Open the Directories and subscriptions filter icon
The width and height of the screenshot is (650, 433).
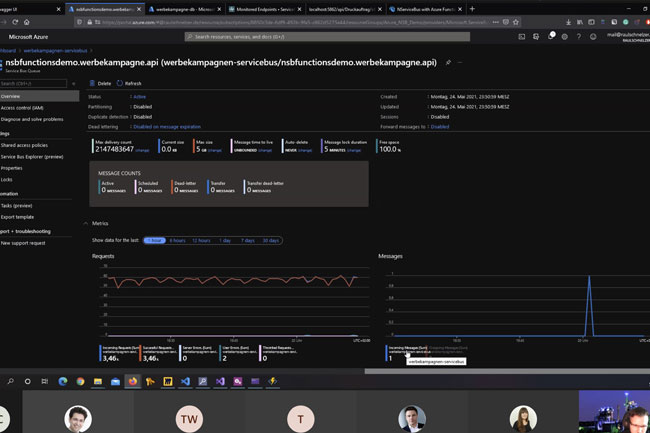(x=536, y=37)
